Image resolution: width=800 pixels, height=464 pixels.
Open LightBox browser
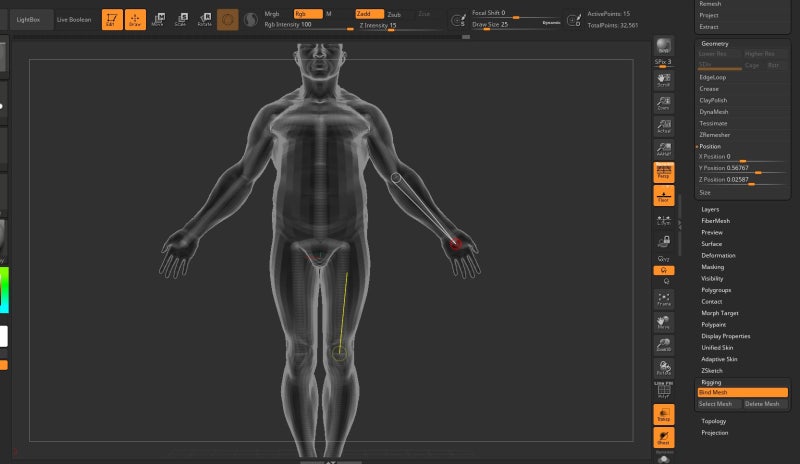(27, 19)
